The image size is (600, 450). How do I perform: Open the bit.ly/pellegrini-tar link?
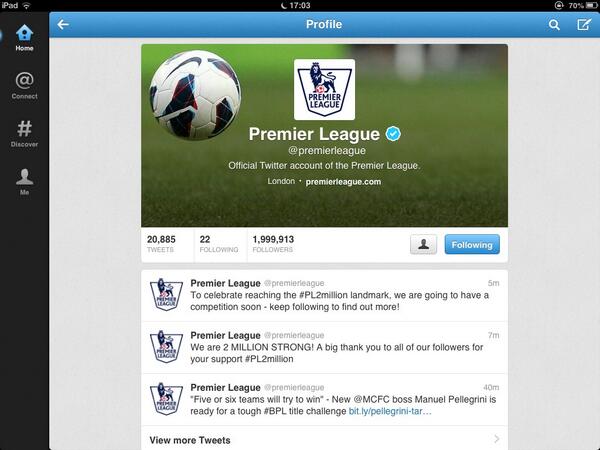click(390, 411)
